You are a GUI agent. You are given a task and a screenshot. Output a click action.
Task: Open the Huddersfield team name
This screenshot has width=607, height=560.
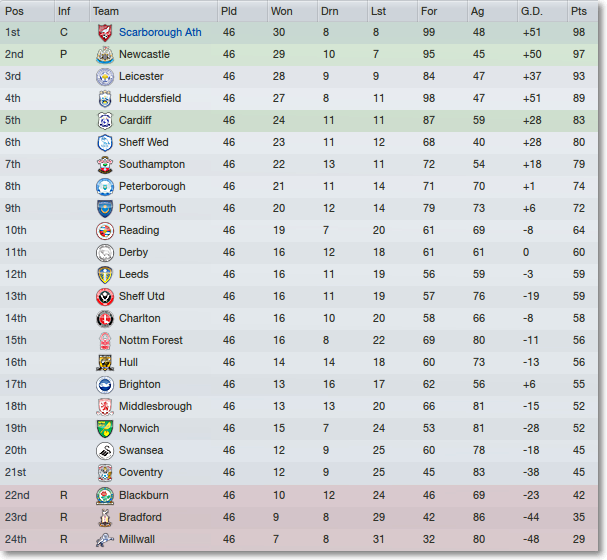150,98
